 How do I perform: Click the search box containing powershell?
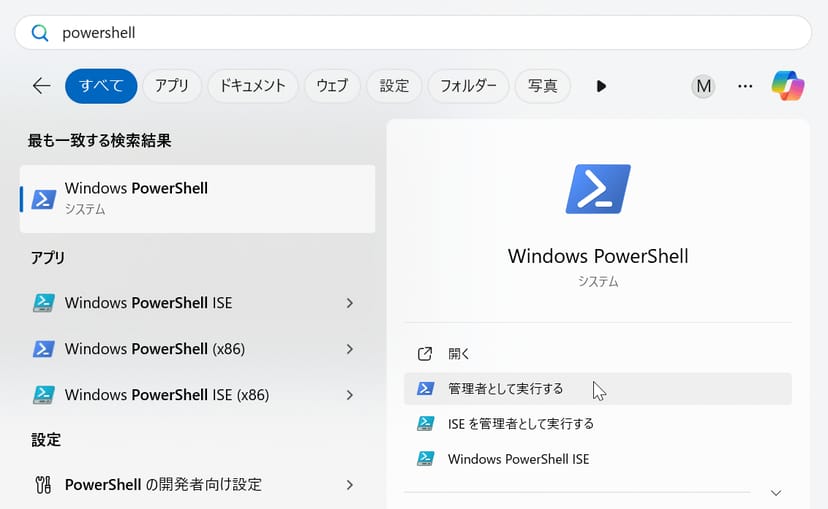coord(420,33)
